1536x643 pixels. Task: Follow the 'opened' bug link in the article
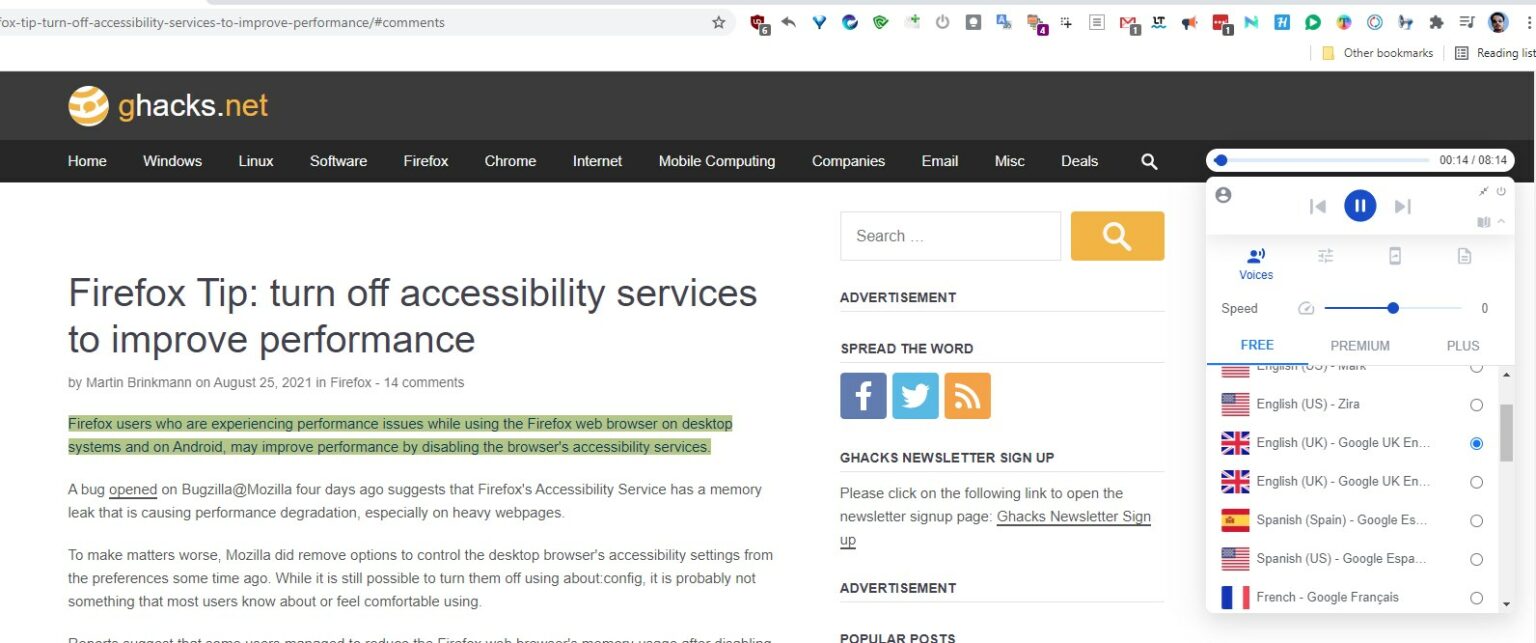133,489
